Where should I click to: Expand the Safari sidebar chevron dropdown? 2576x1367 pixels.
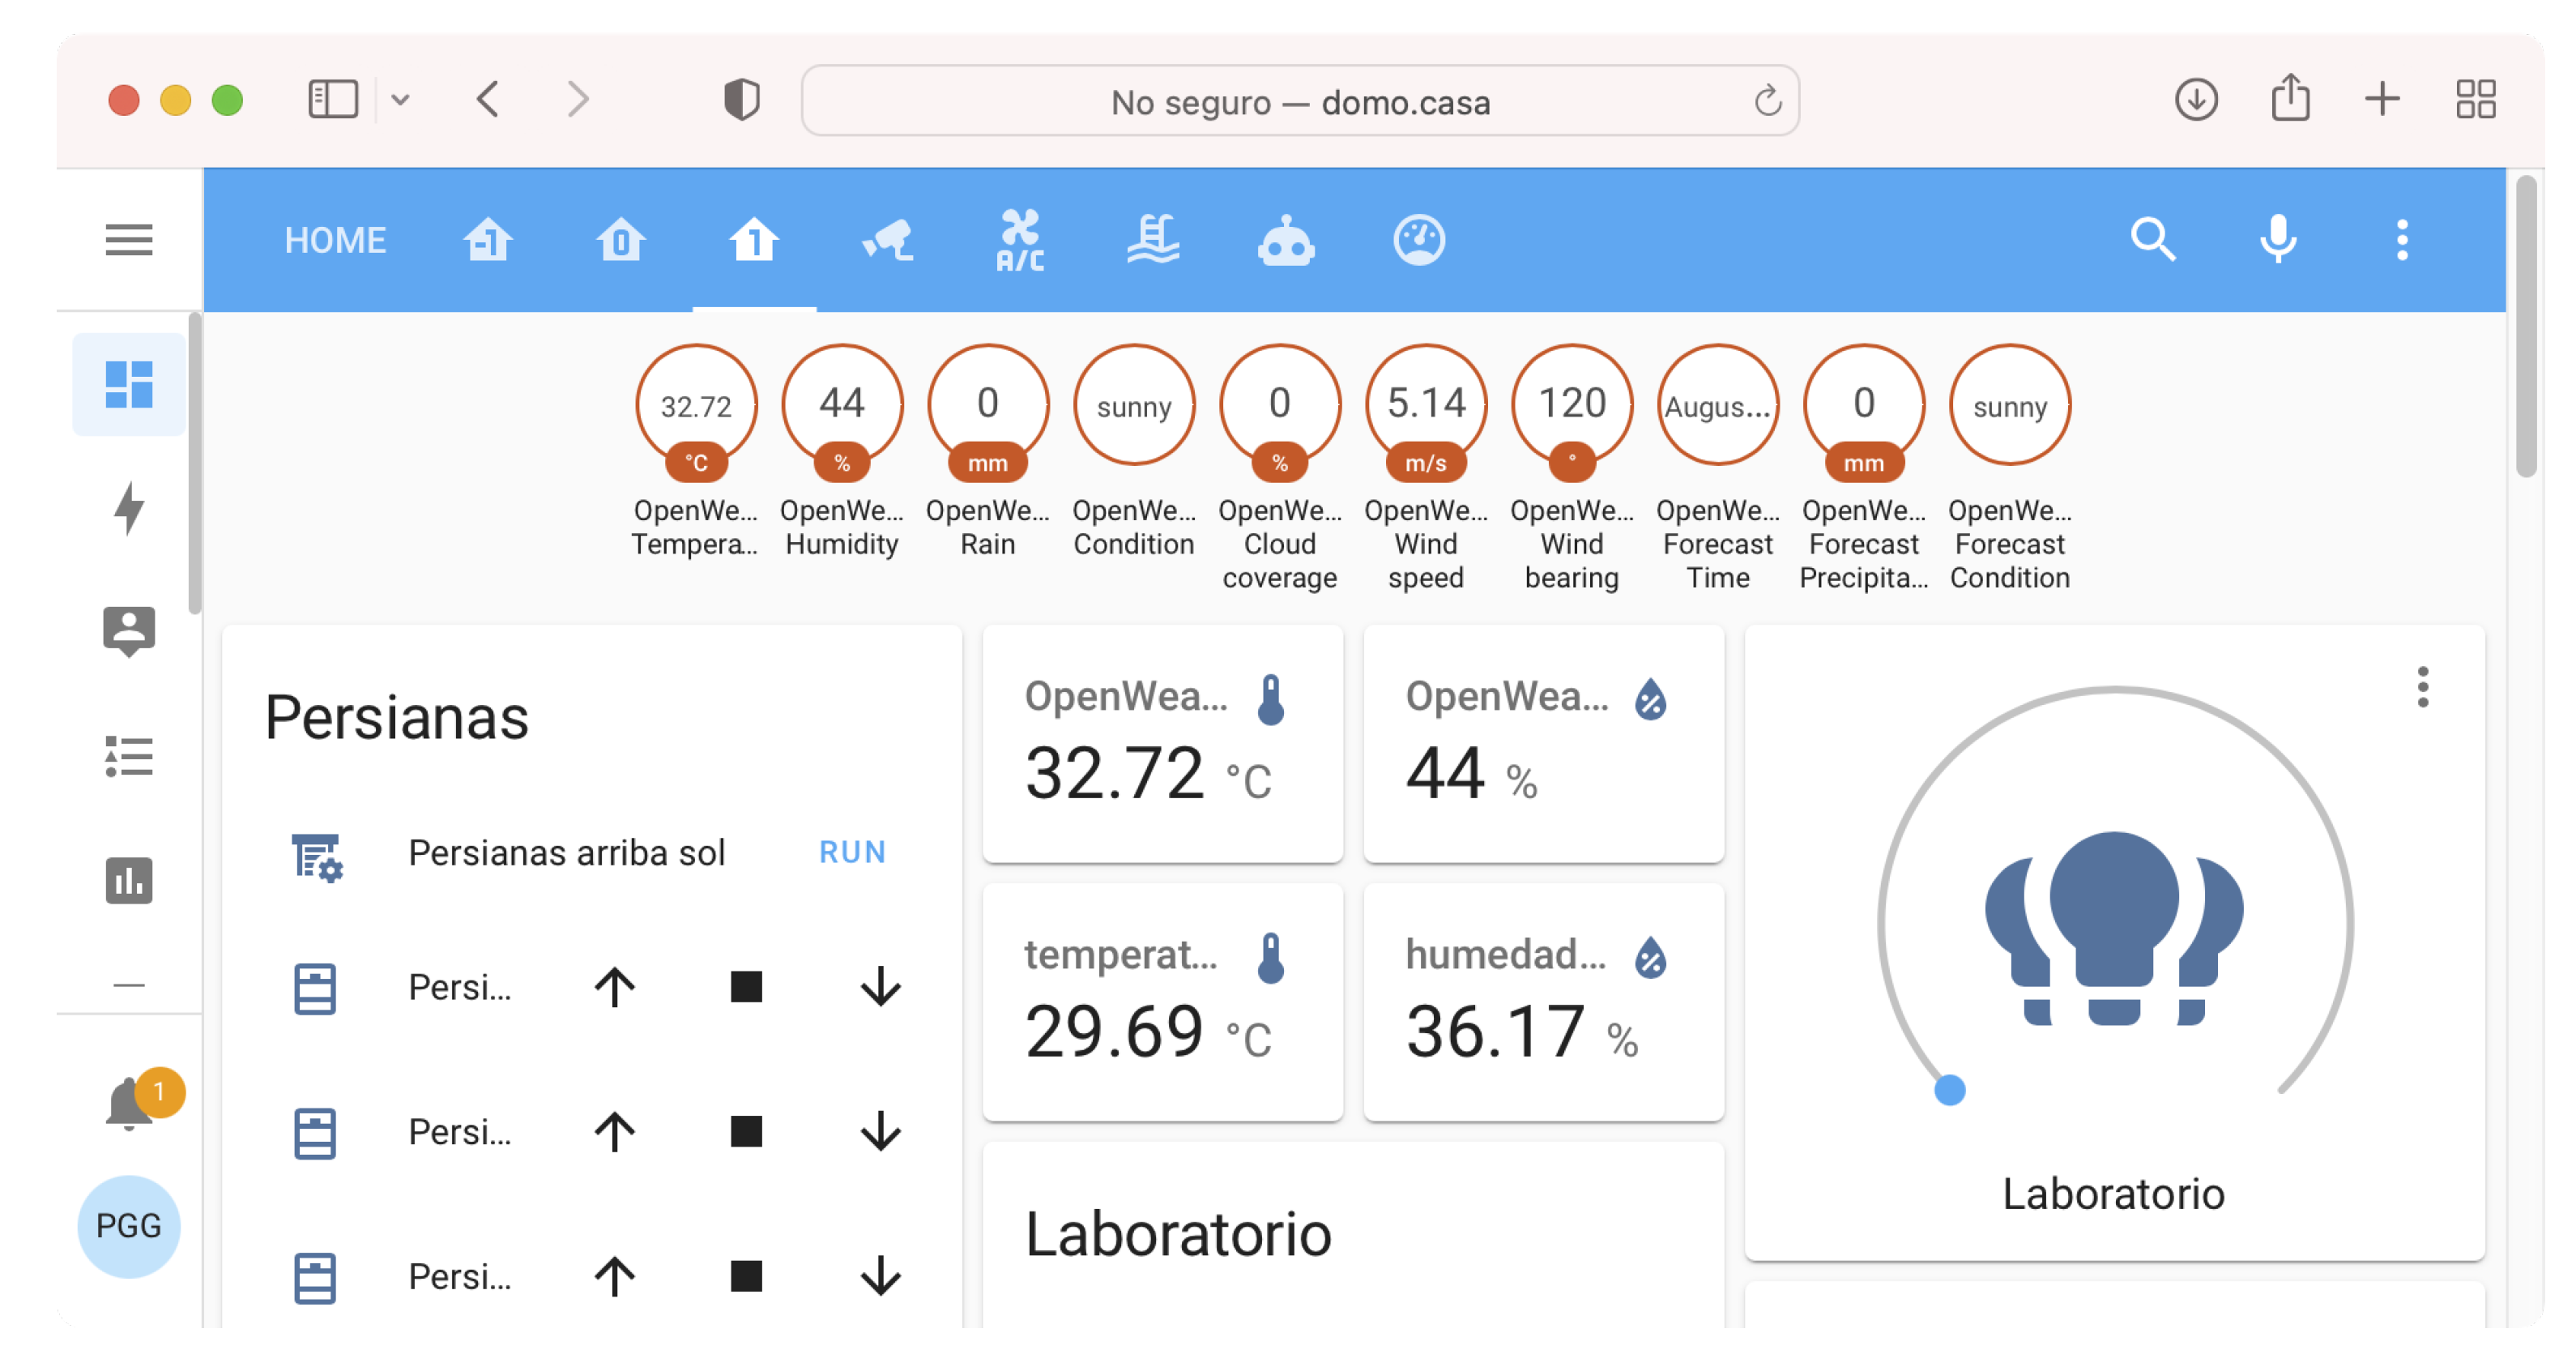pos(400,99)
